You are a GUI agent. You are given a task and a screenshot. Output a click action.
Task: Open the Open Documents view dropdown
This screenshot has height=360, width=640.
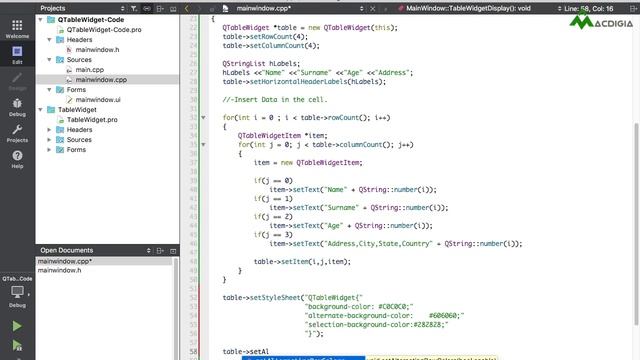(x=149, y=251)
